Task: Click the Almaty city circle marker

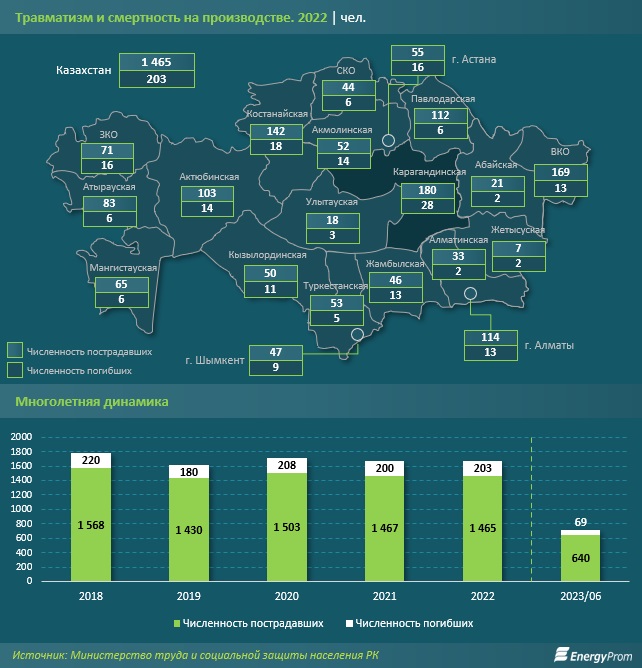Action: coord(470,294)
